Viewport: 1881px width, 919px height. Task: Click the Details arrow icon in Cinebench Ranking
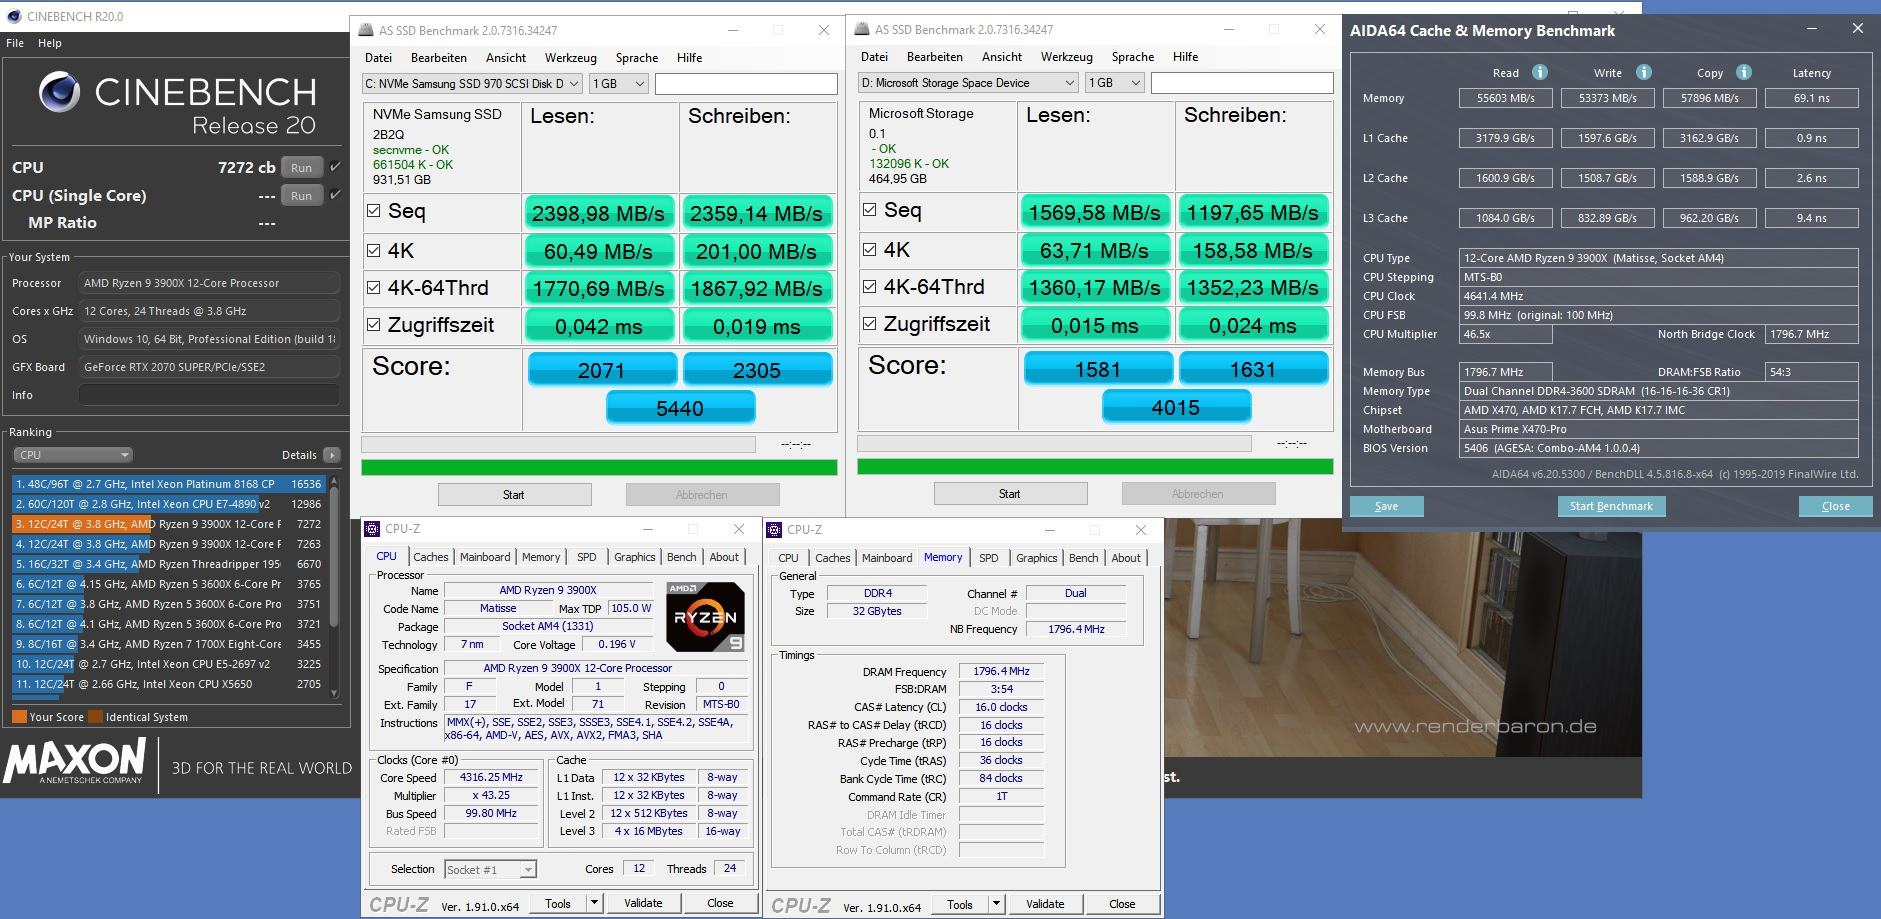click(332, 455)
